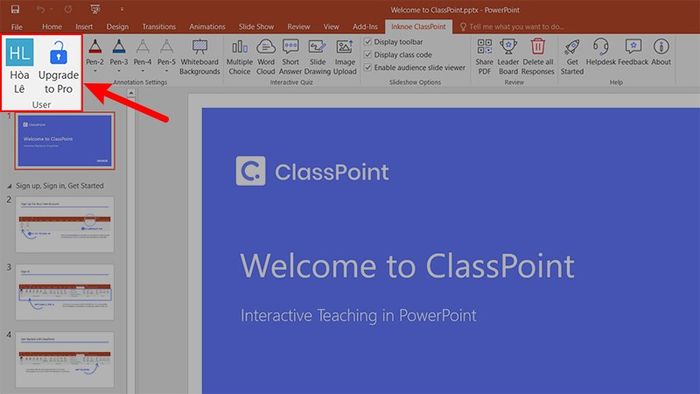Open Whiteboard Backgrounds settings
This screenshot has height=394, width=700.
(200, 57)
